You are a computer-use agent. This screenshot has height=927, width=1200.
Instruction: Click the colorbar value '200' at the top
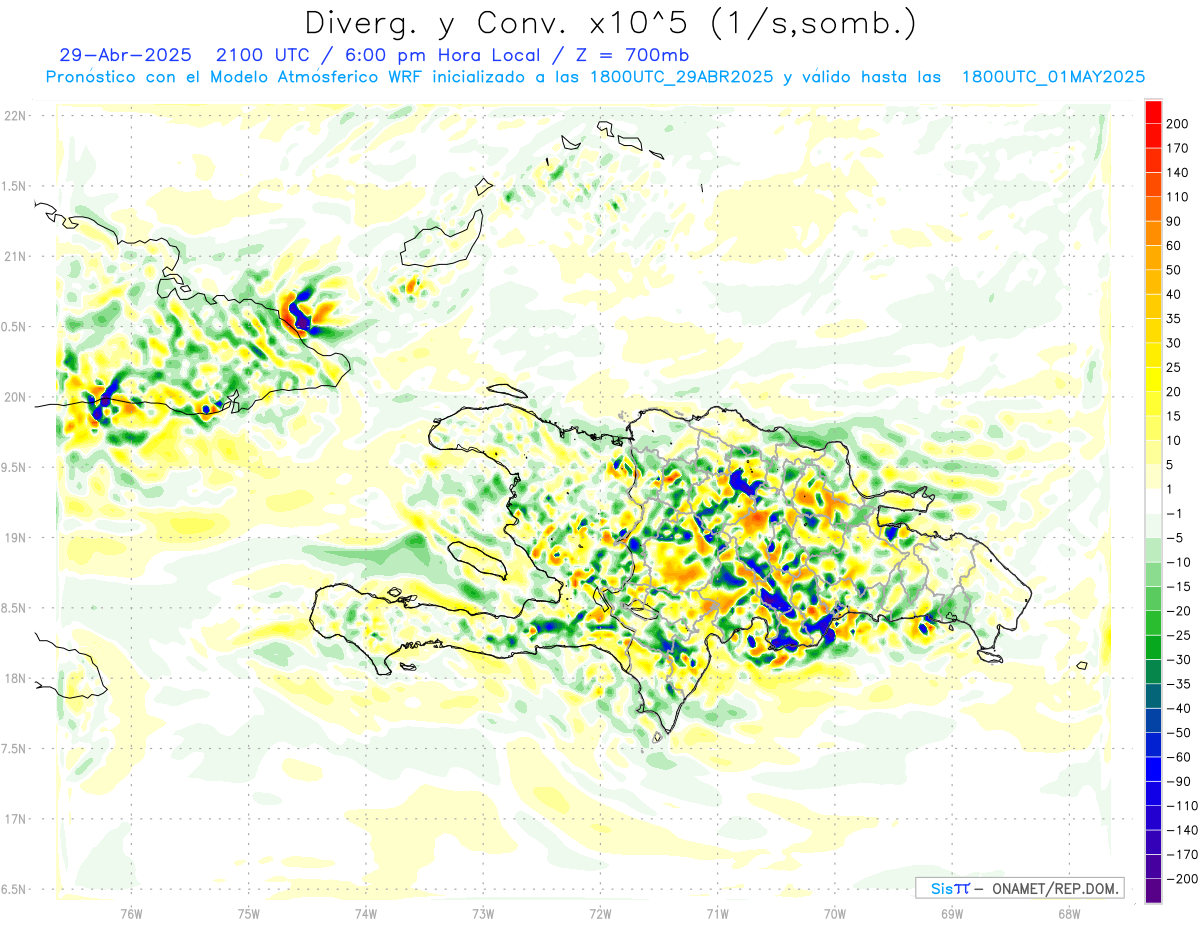[1179, 124]
